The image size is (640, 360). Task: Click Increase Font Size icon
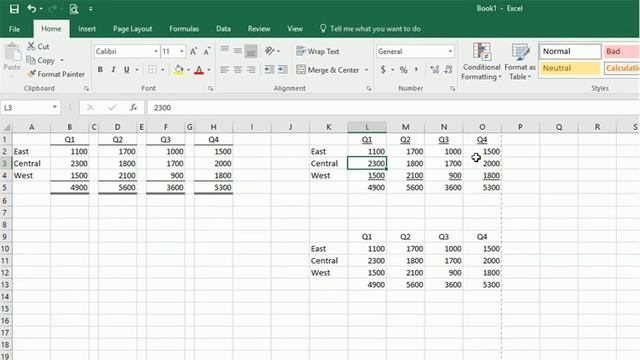tap(193, 51)
